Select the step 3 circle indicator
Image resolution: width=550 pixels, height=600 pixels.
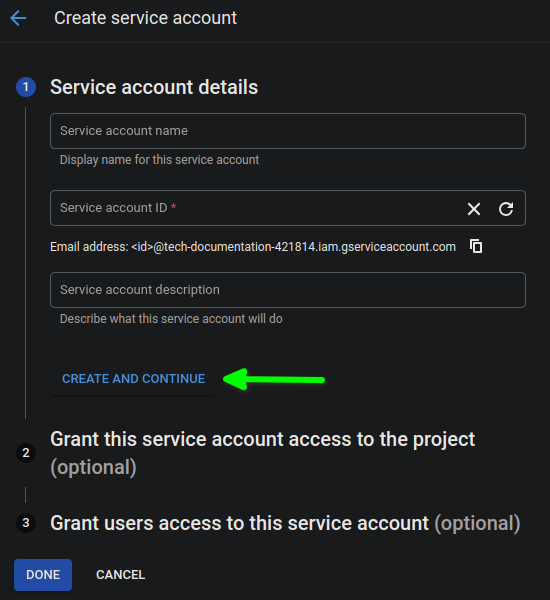point(26,523)
